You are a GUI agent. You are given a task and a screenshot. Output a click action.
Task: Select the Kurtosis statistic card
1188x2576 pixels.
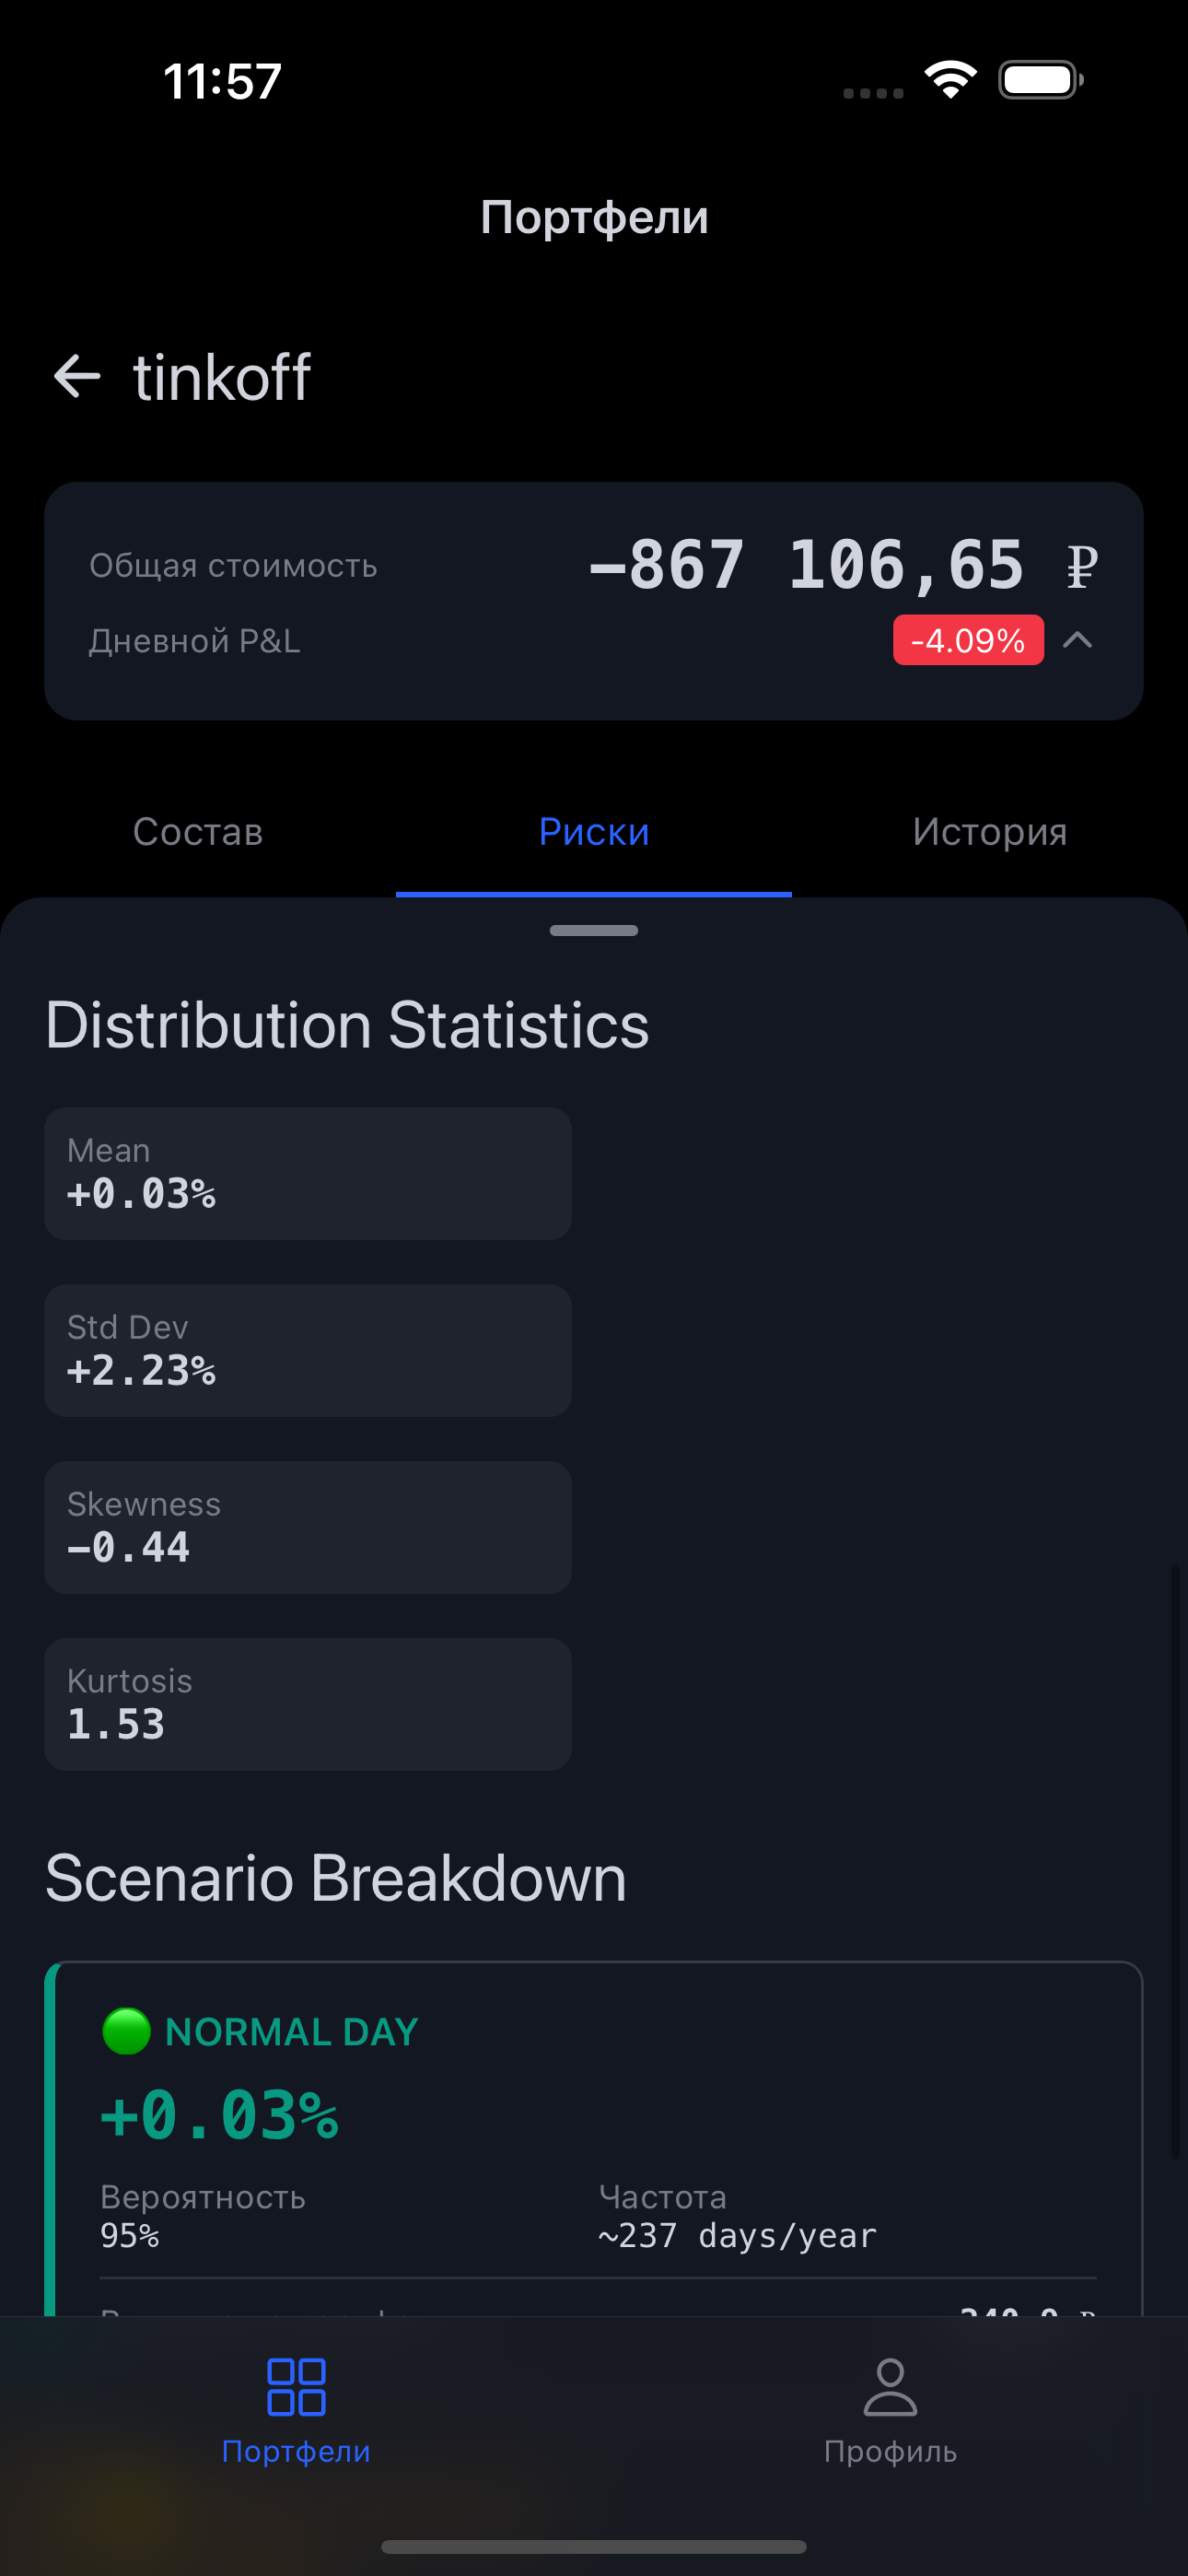coord(308,1704)
